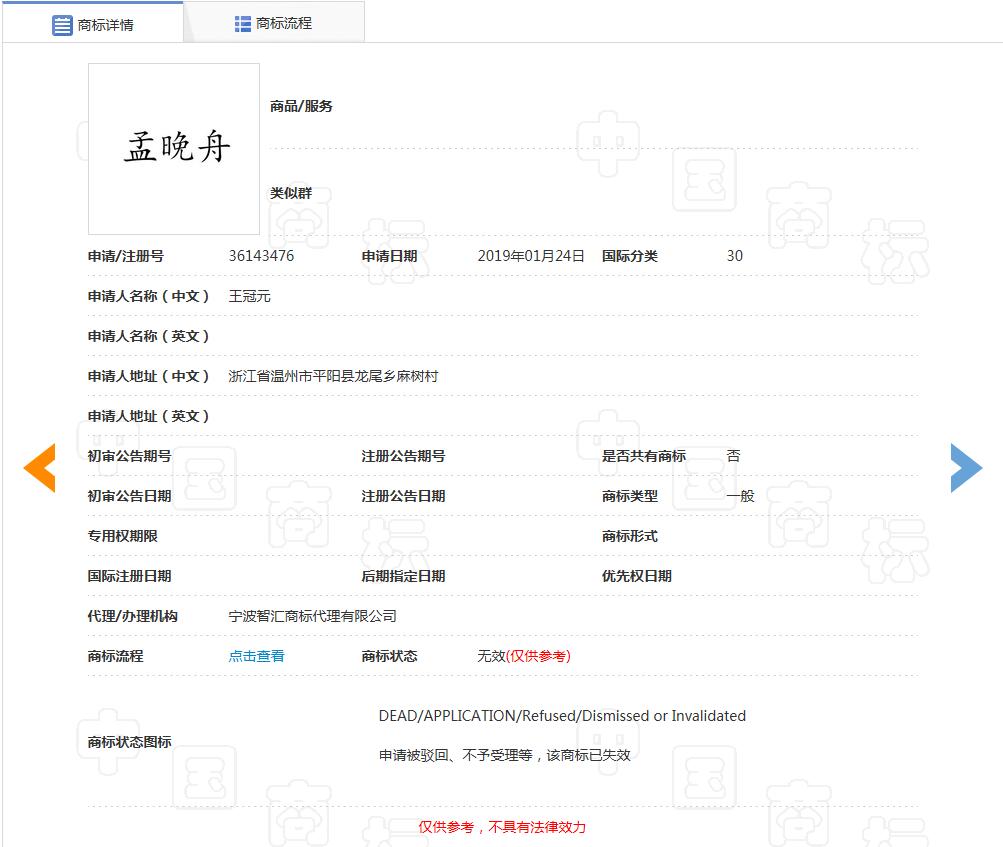The image size is (1003, 847).
Task: Click the 申请被驳回 status explanation text
Action: click(504, 755)
